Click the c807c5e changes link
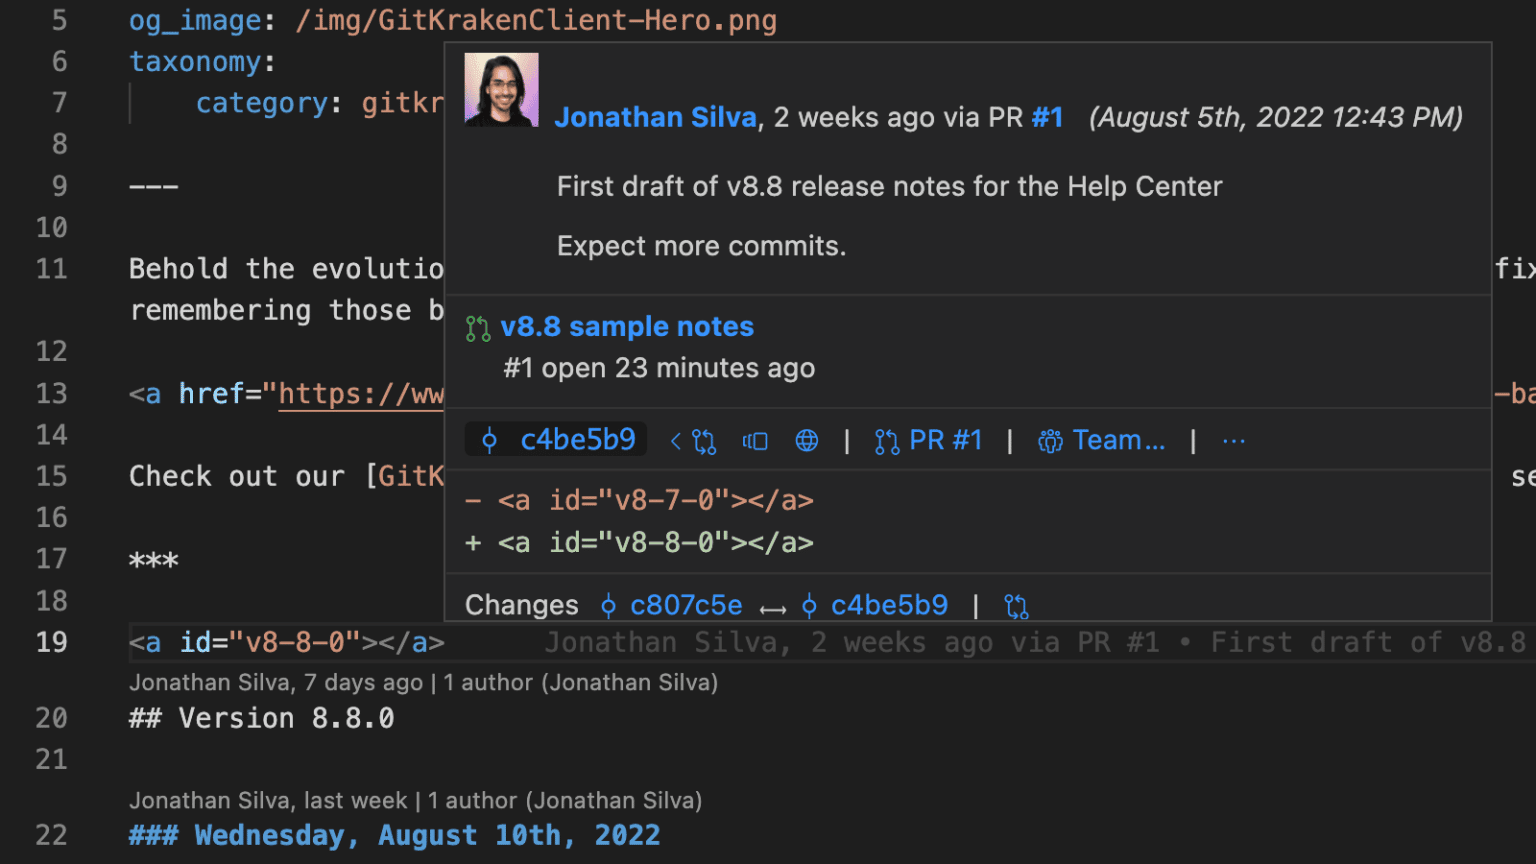1536x864 pixels. click(x=686, y=604)
